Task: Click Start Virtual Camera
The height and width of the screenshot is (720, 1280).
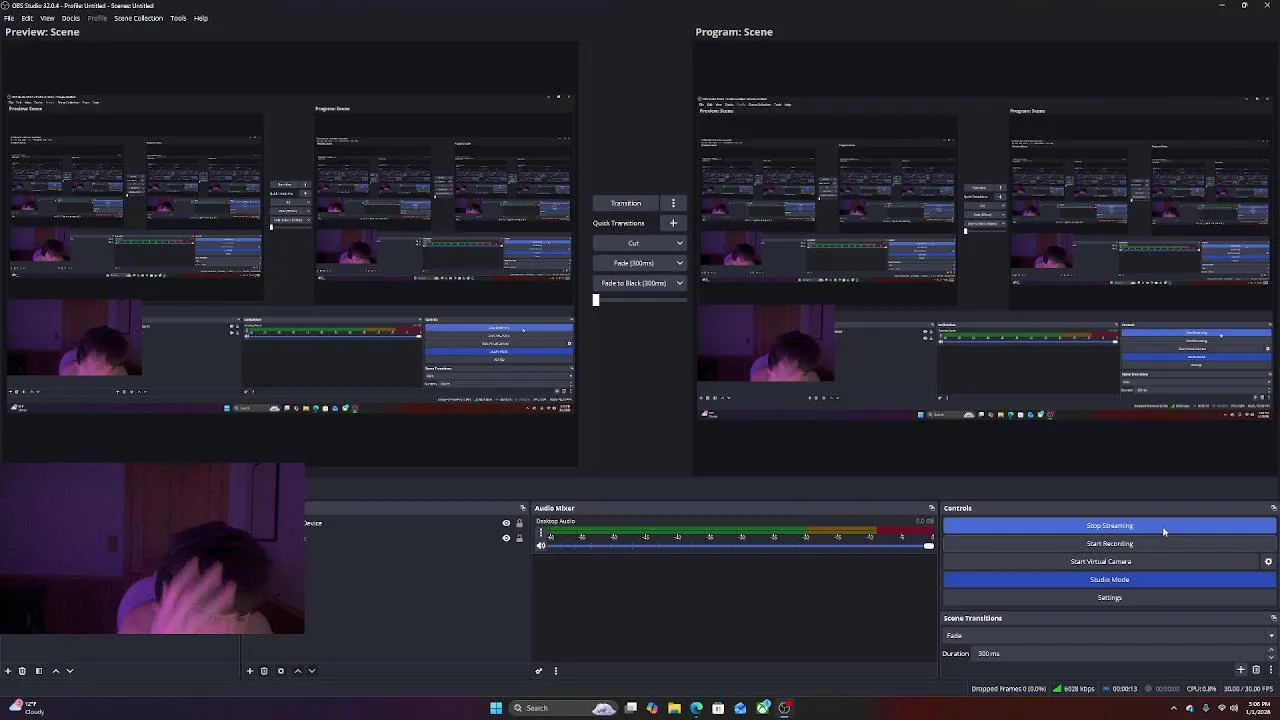Action: 1101,562
